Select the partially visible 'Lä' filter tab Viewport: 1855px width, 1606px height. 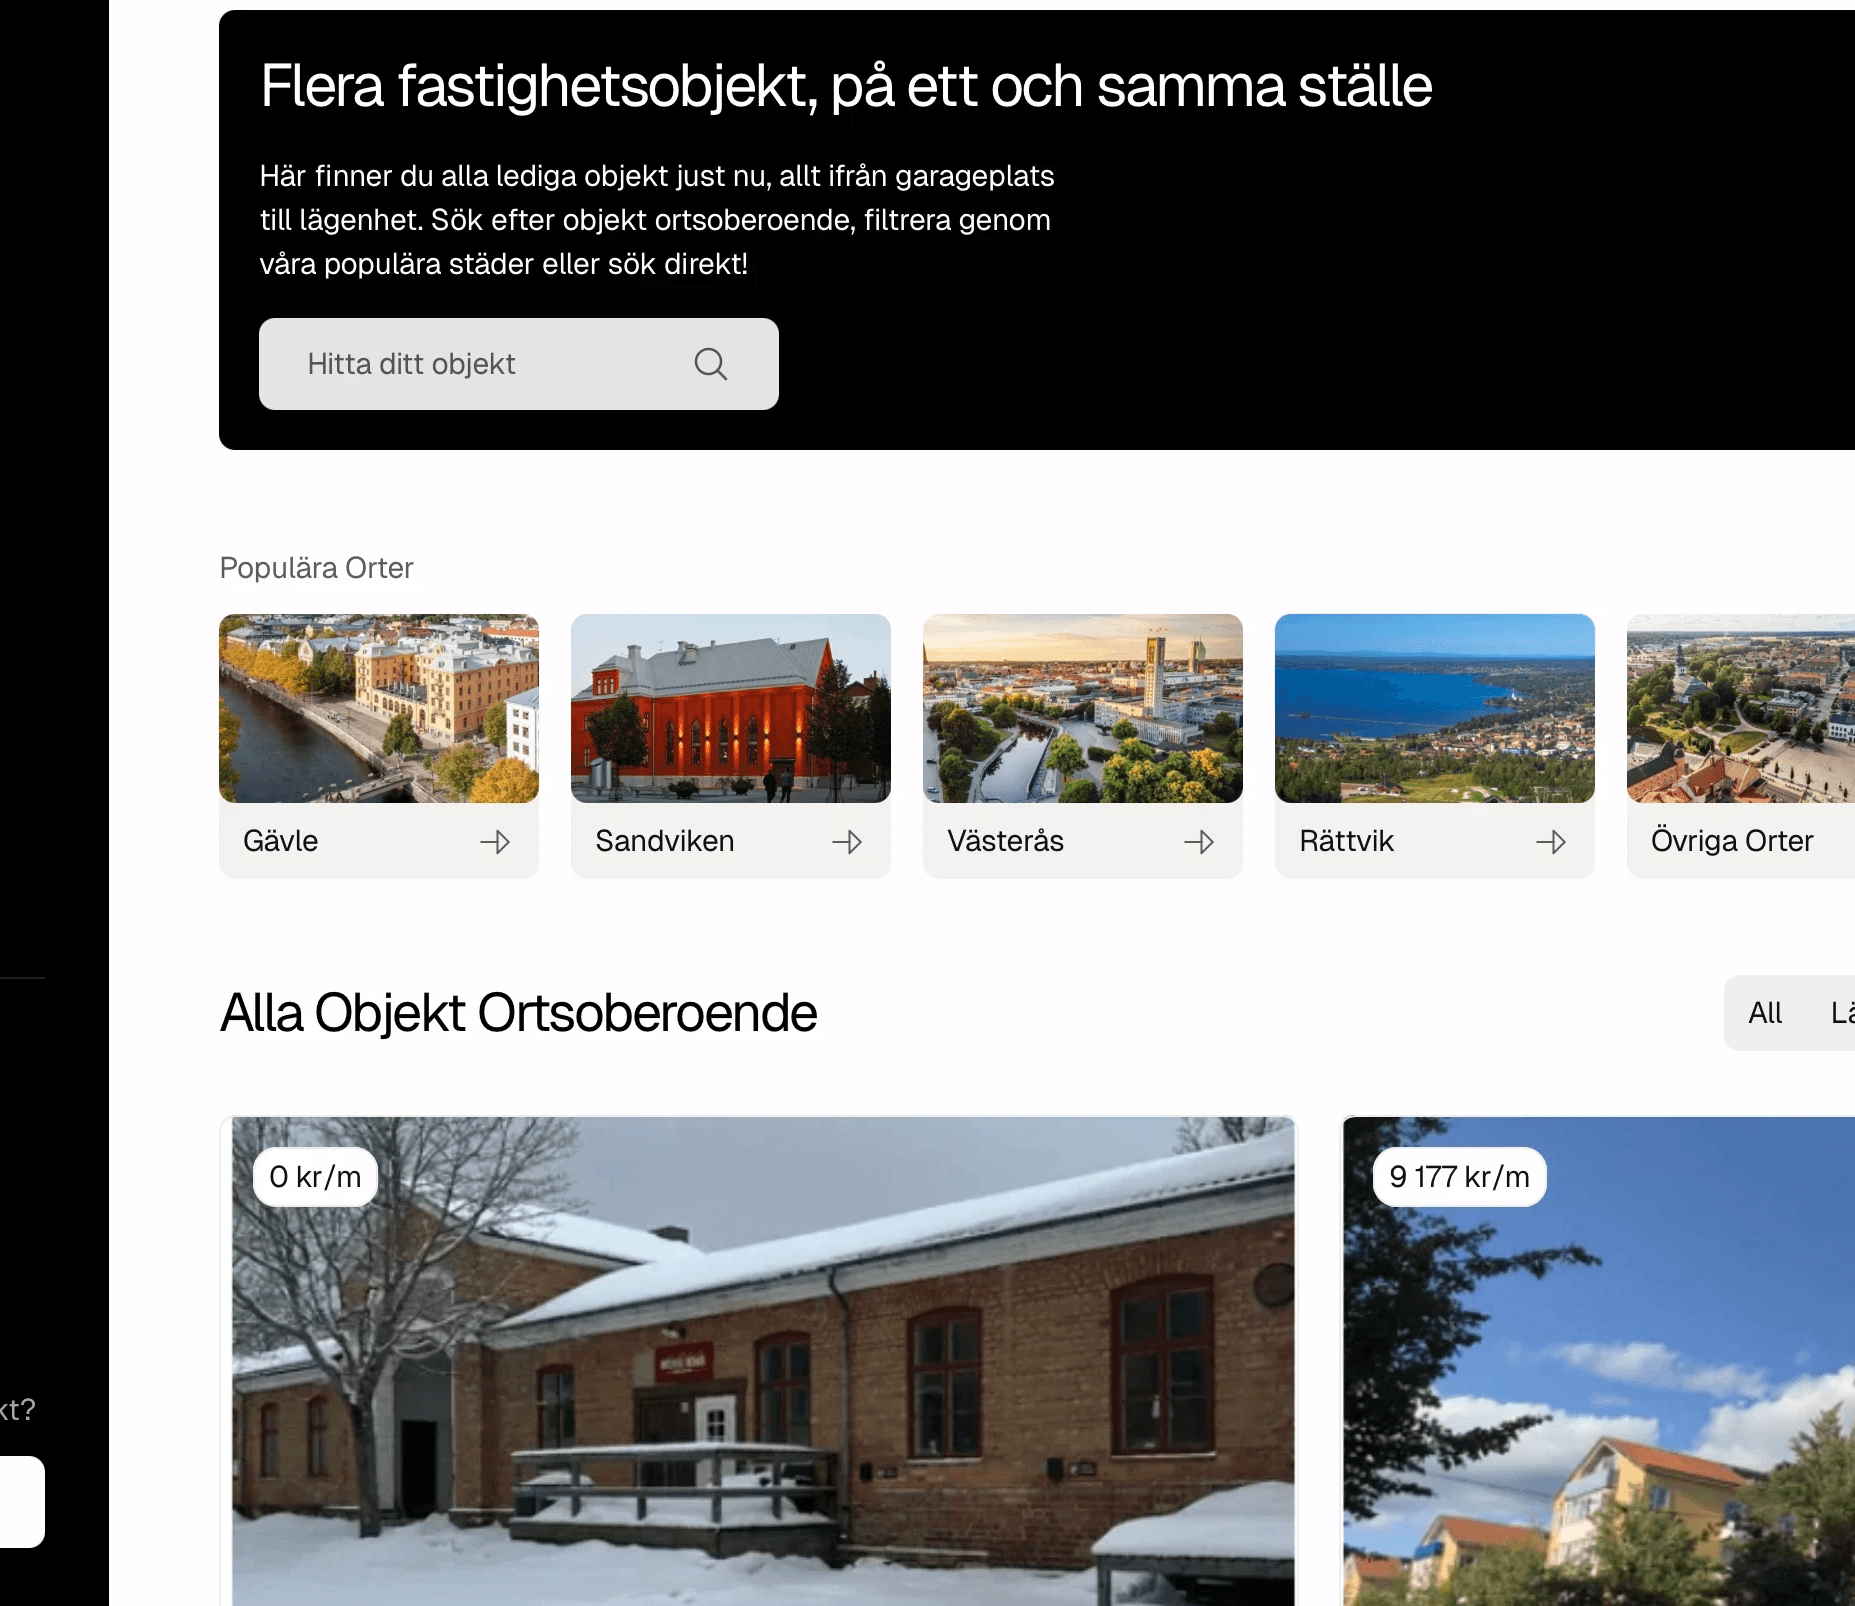[x=1842, y=1013]
